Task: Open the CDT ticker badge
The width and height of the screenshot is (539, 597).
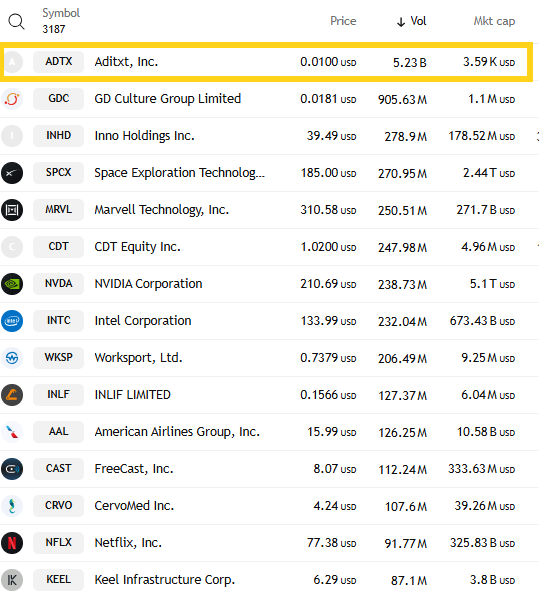Action: point(58,247)
